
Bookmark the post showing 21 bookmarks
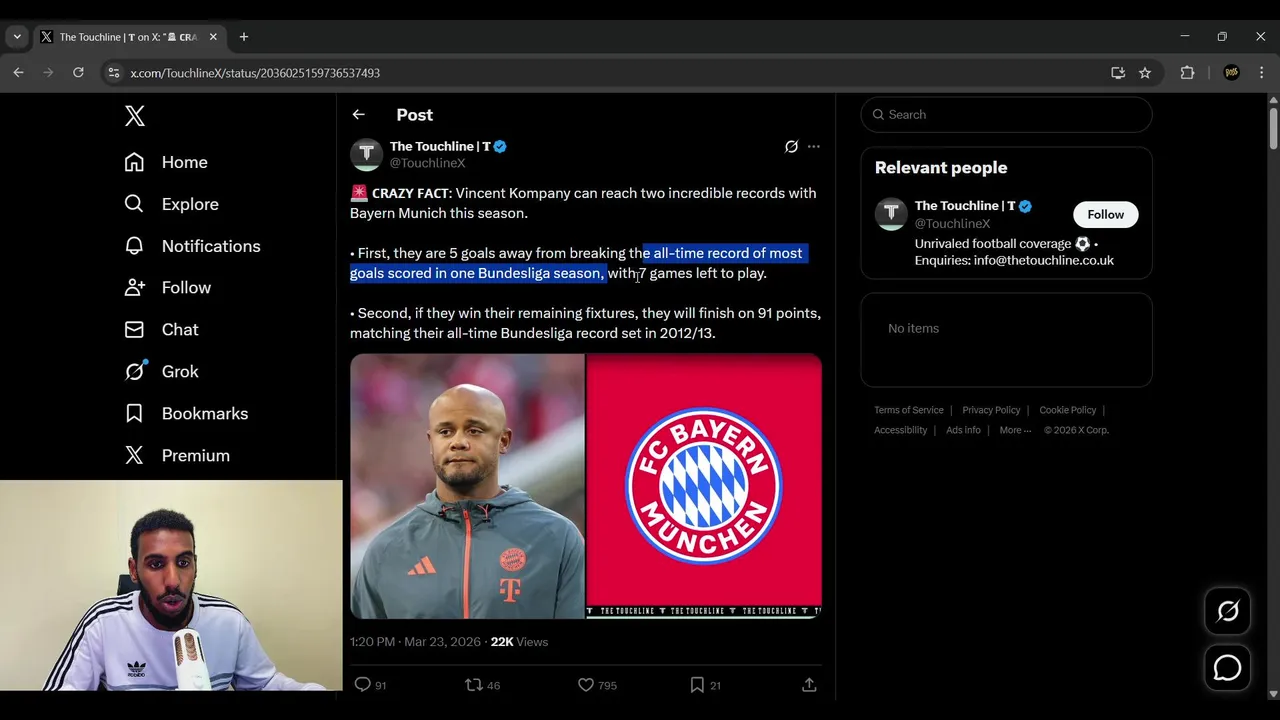705,685
